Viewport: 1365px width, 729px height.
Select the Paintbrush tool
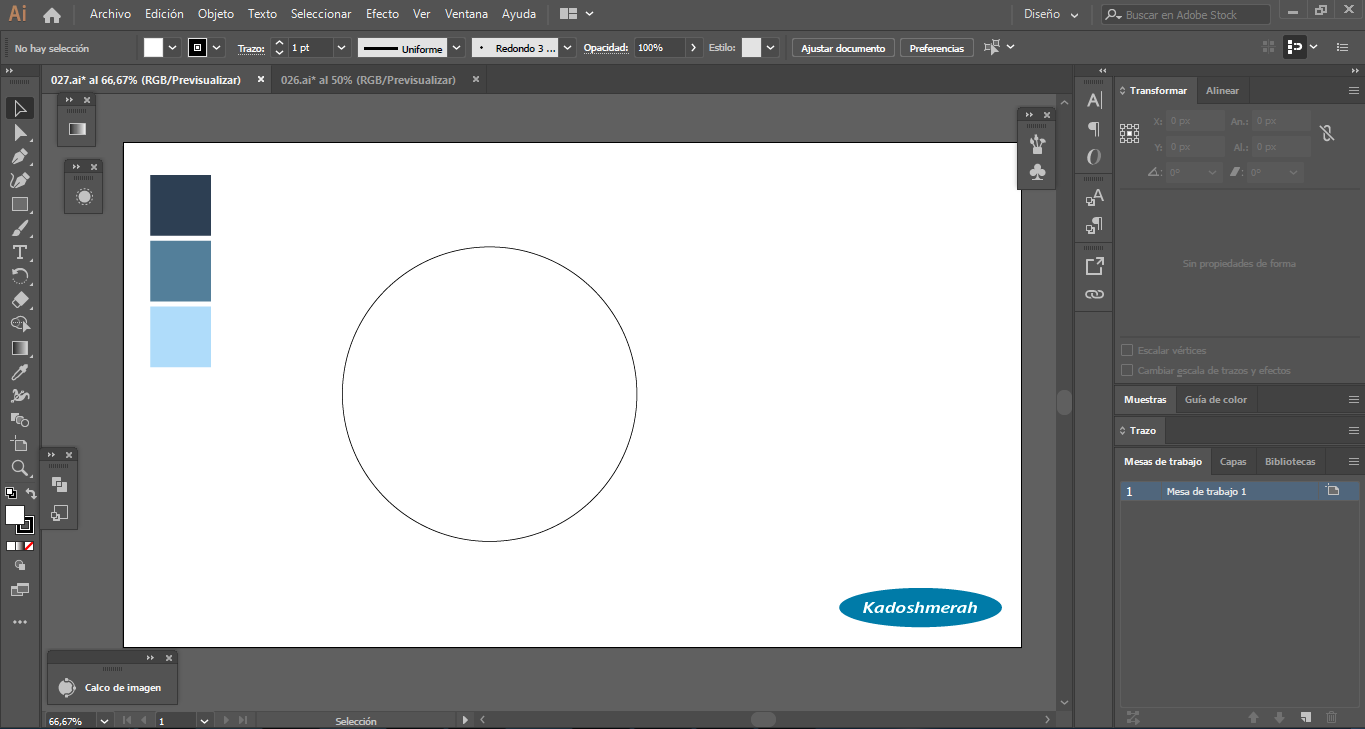coord(20,228)
